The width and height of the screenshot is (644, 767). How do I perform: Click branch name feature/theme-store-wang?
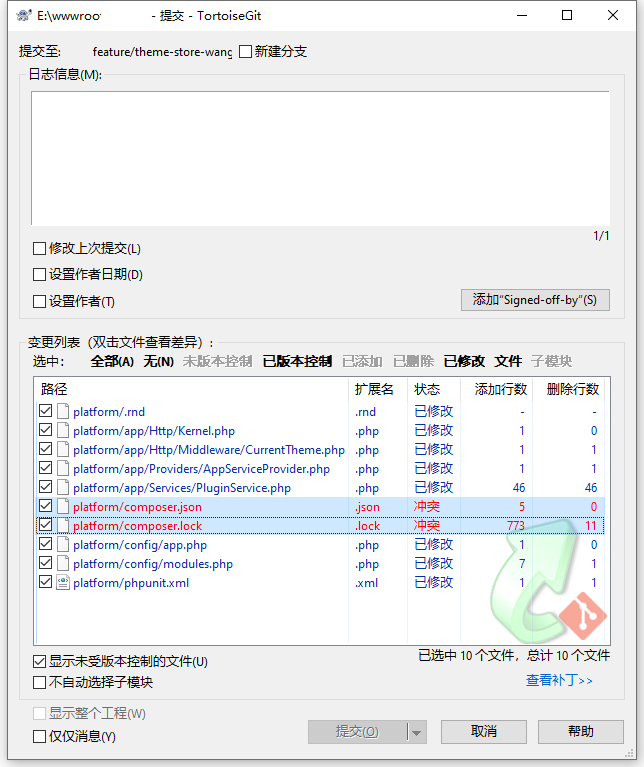162,52
